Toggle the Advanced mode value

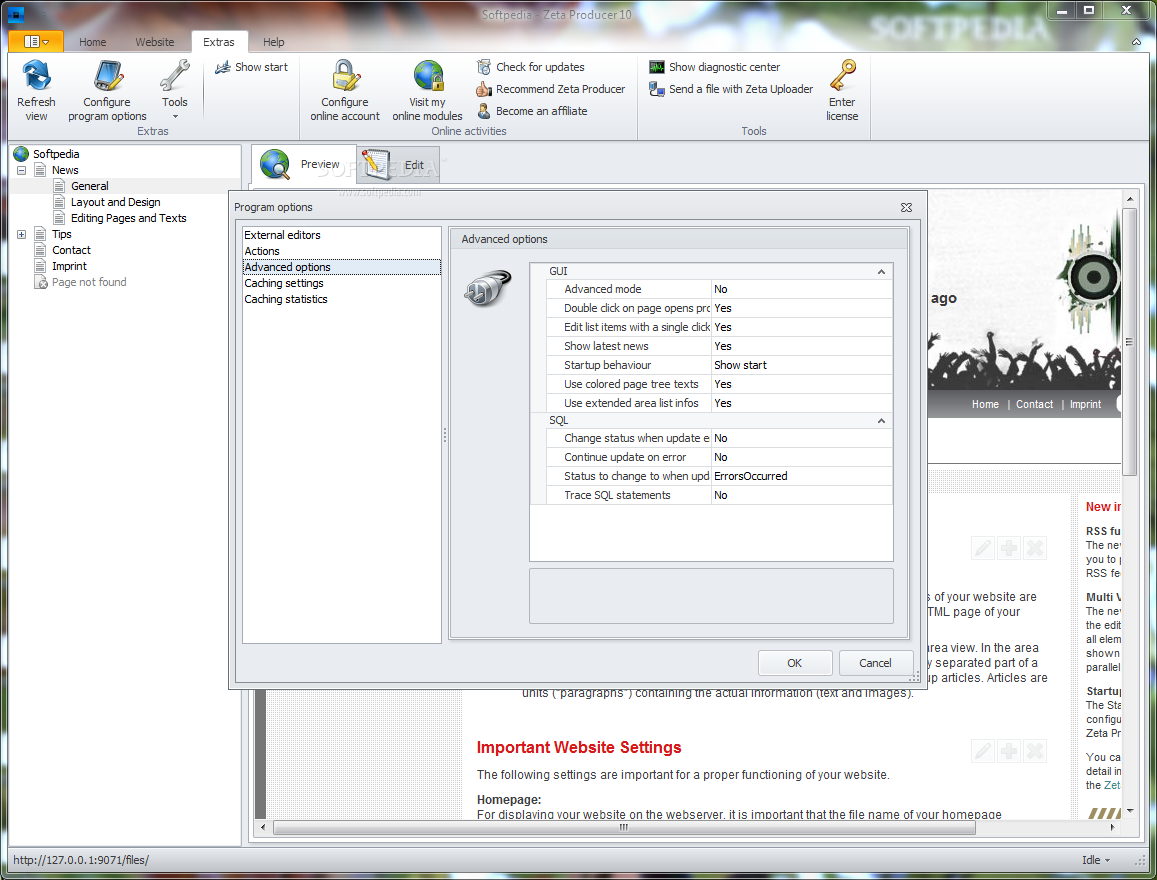pos(801,289)
